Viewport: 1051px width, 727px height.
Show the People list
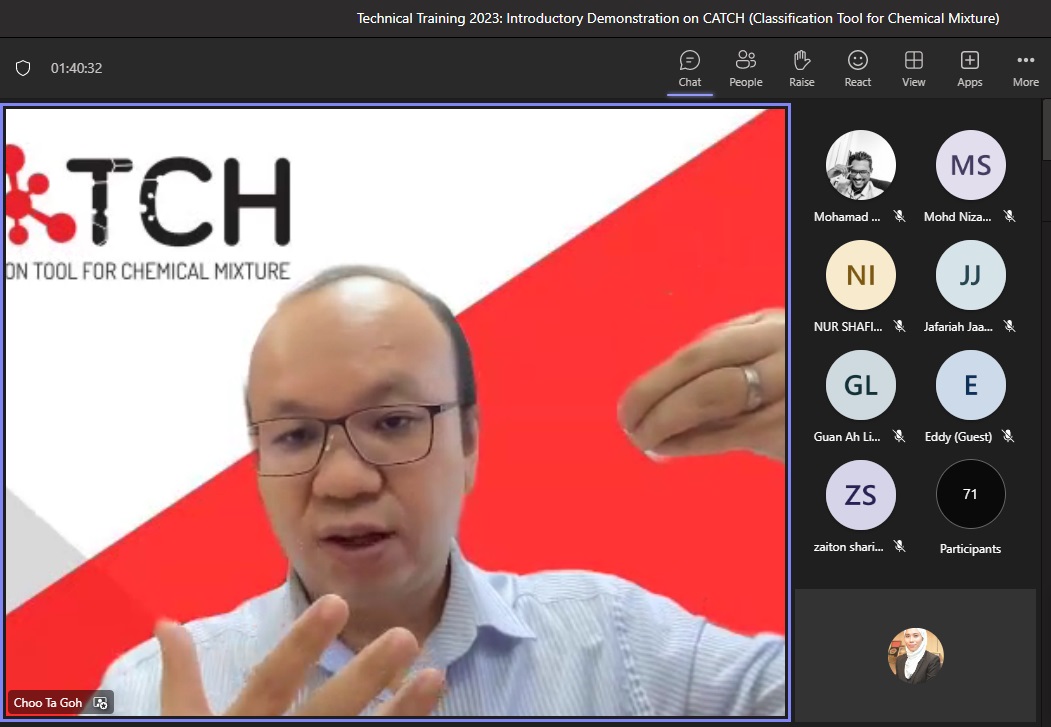pos(745,69)
